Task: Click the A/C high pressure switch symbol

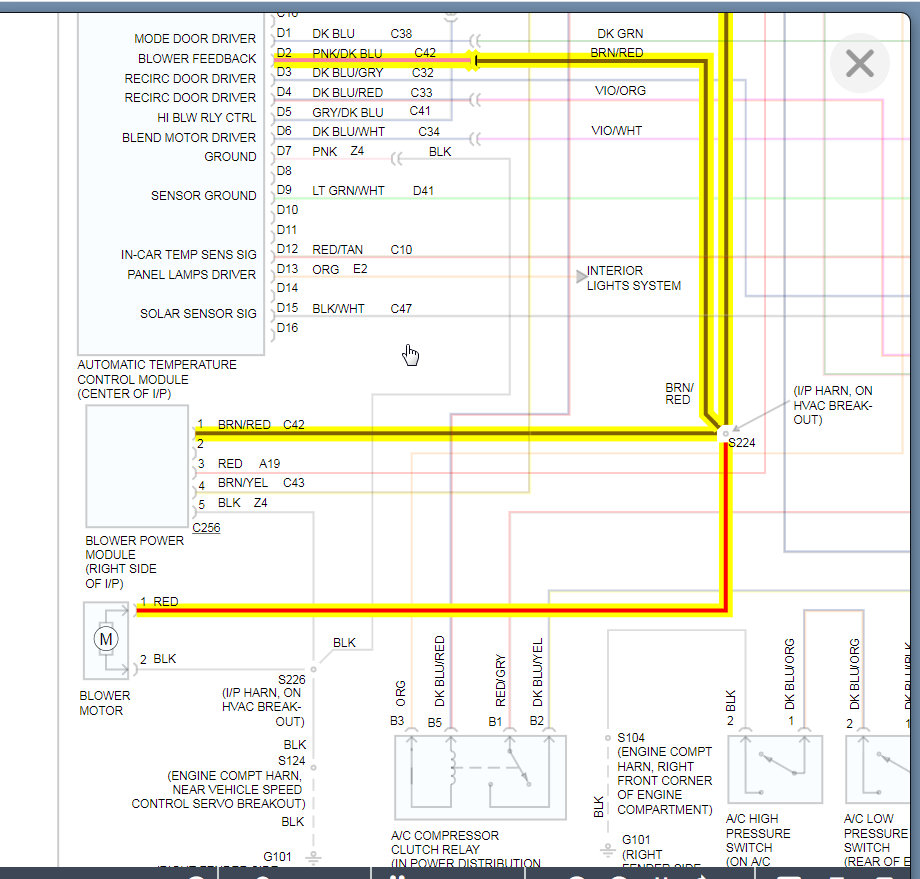Action: [x=775, y=770]
